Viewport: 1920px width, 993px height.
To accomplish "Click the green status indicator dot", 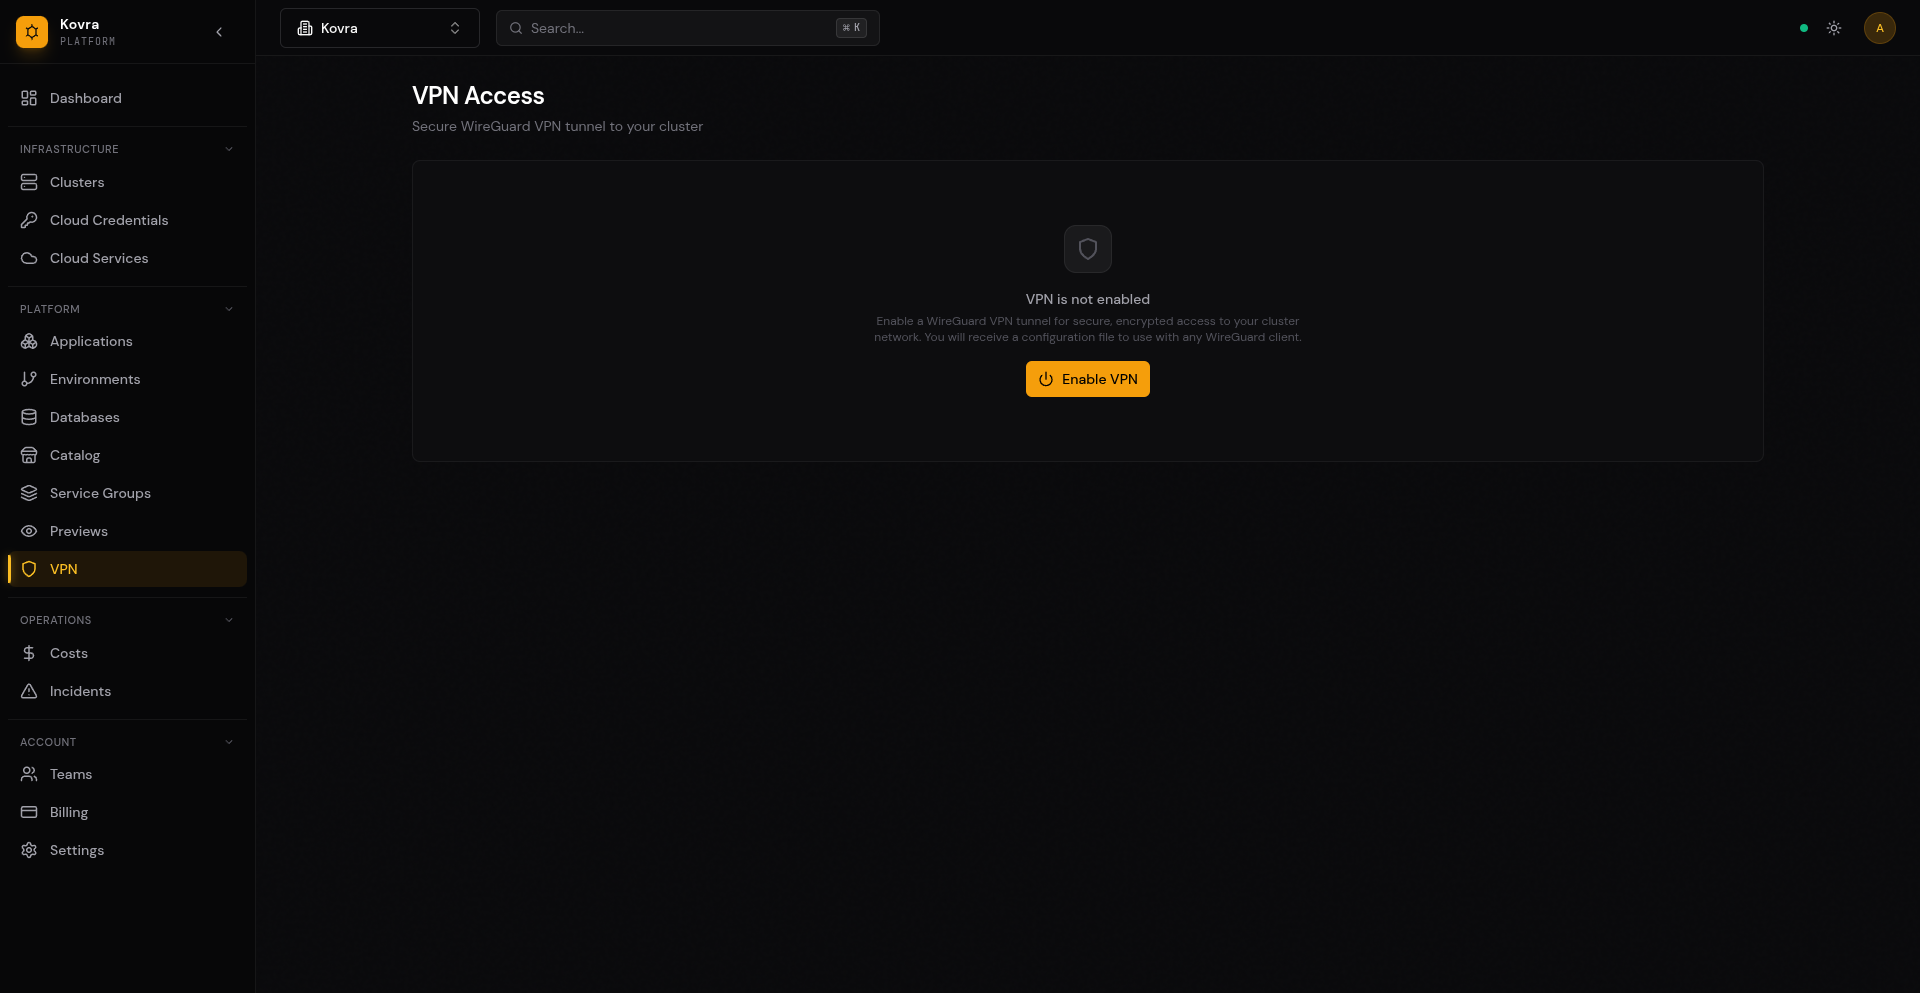I will point(1804,28).
